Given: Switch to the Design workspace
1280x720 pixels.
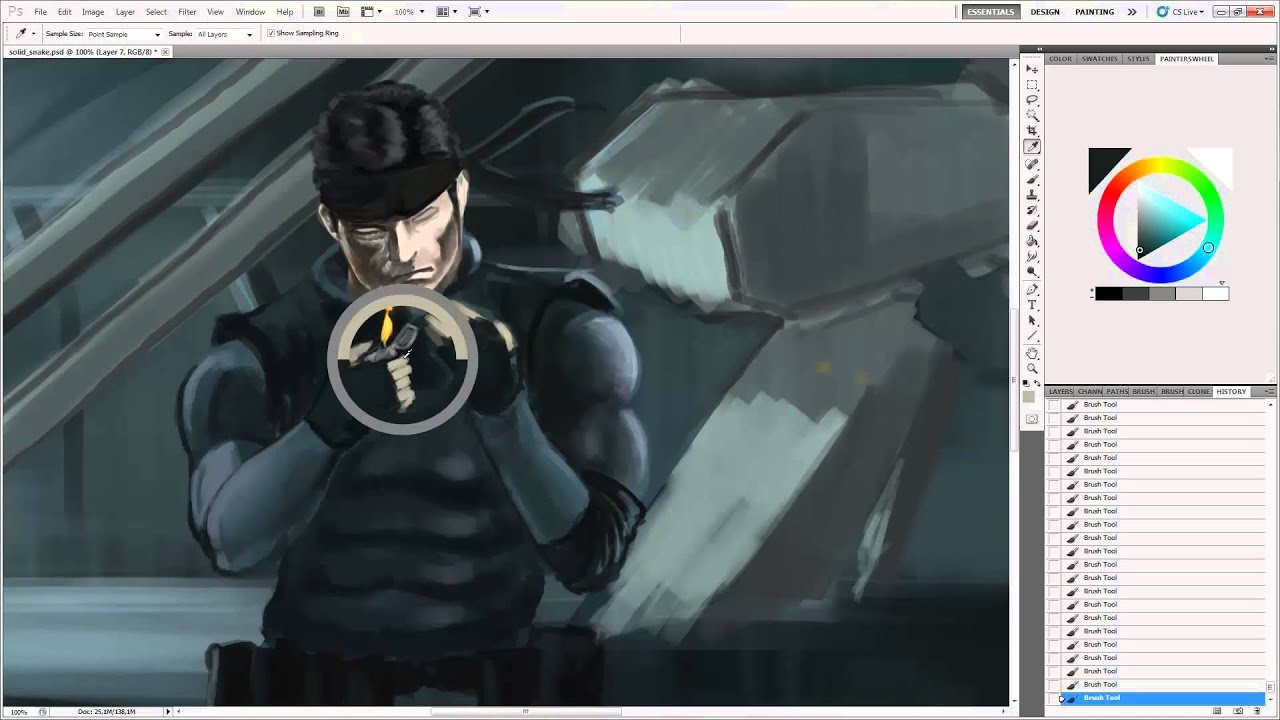Looking at the screenshot, I should click(1045, 12).
